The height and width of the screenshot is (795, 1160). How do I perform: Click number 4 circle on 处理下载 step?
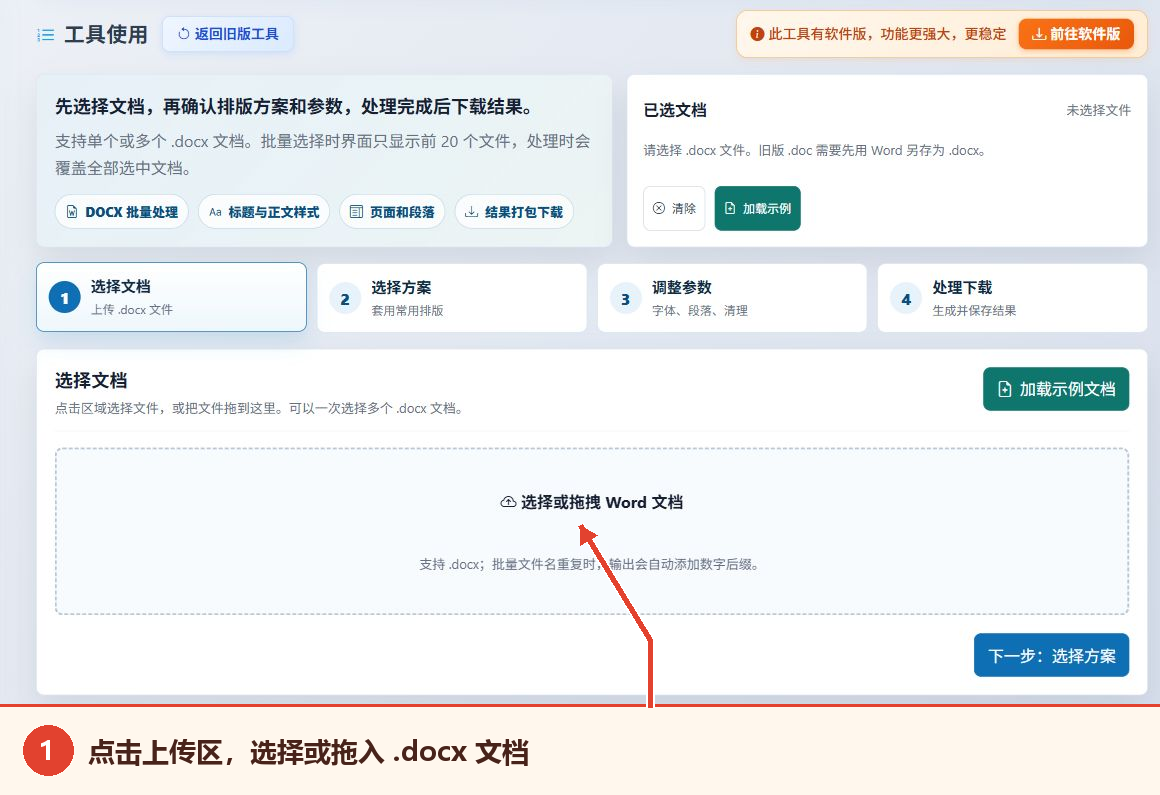click(906, 299)
